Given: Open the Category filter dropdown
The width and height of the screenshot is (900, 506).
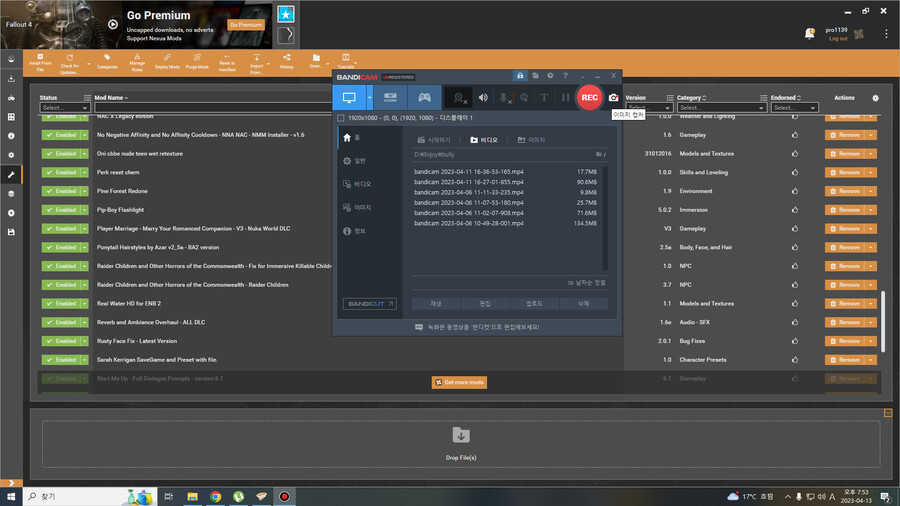Looking at the screenshot, I should tap(718, 107).
